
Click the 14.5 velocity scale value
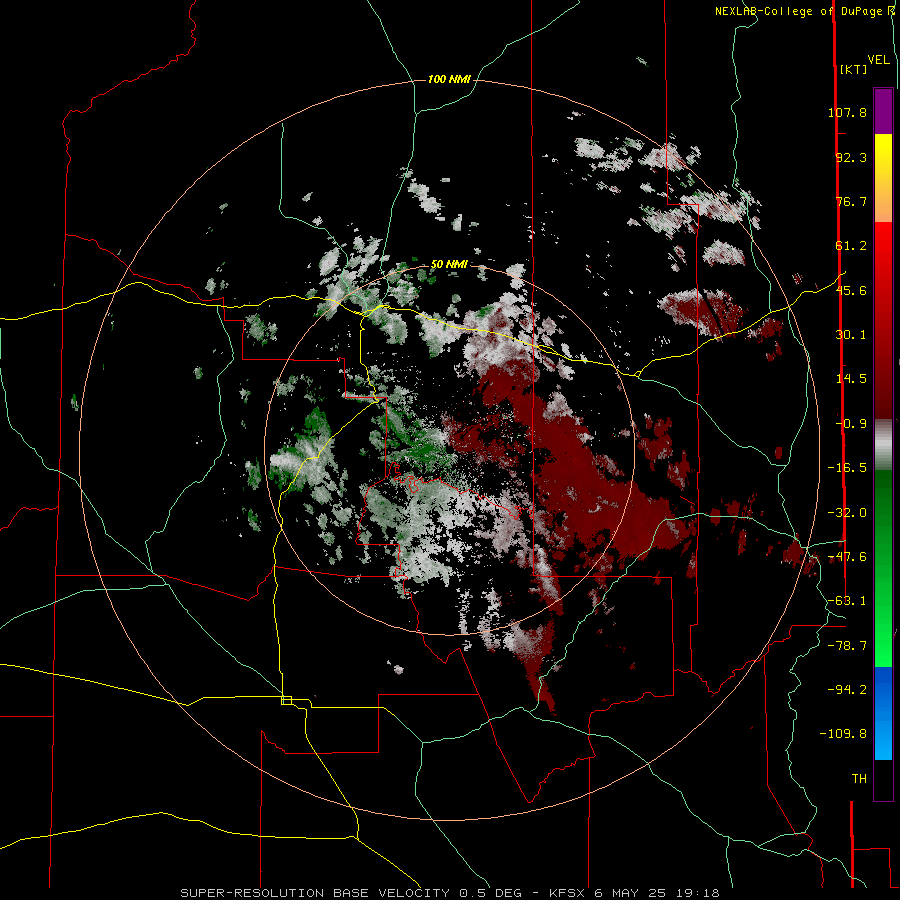[851, 379]
